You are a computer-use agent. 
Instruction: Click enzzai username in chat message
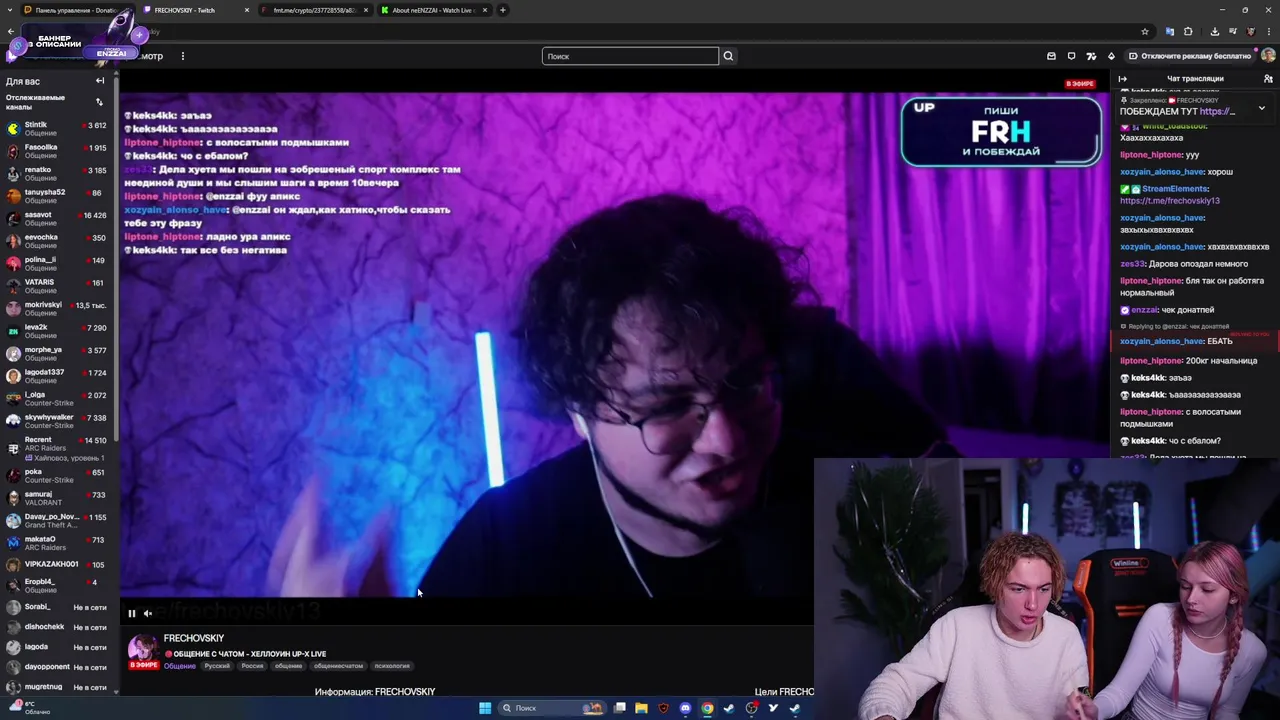[1144, 310]
